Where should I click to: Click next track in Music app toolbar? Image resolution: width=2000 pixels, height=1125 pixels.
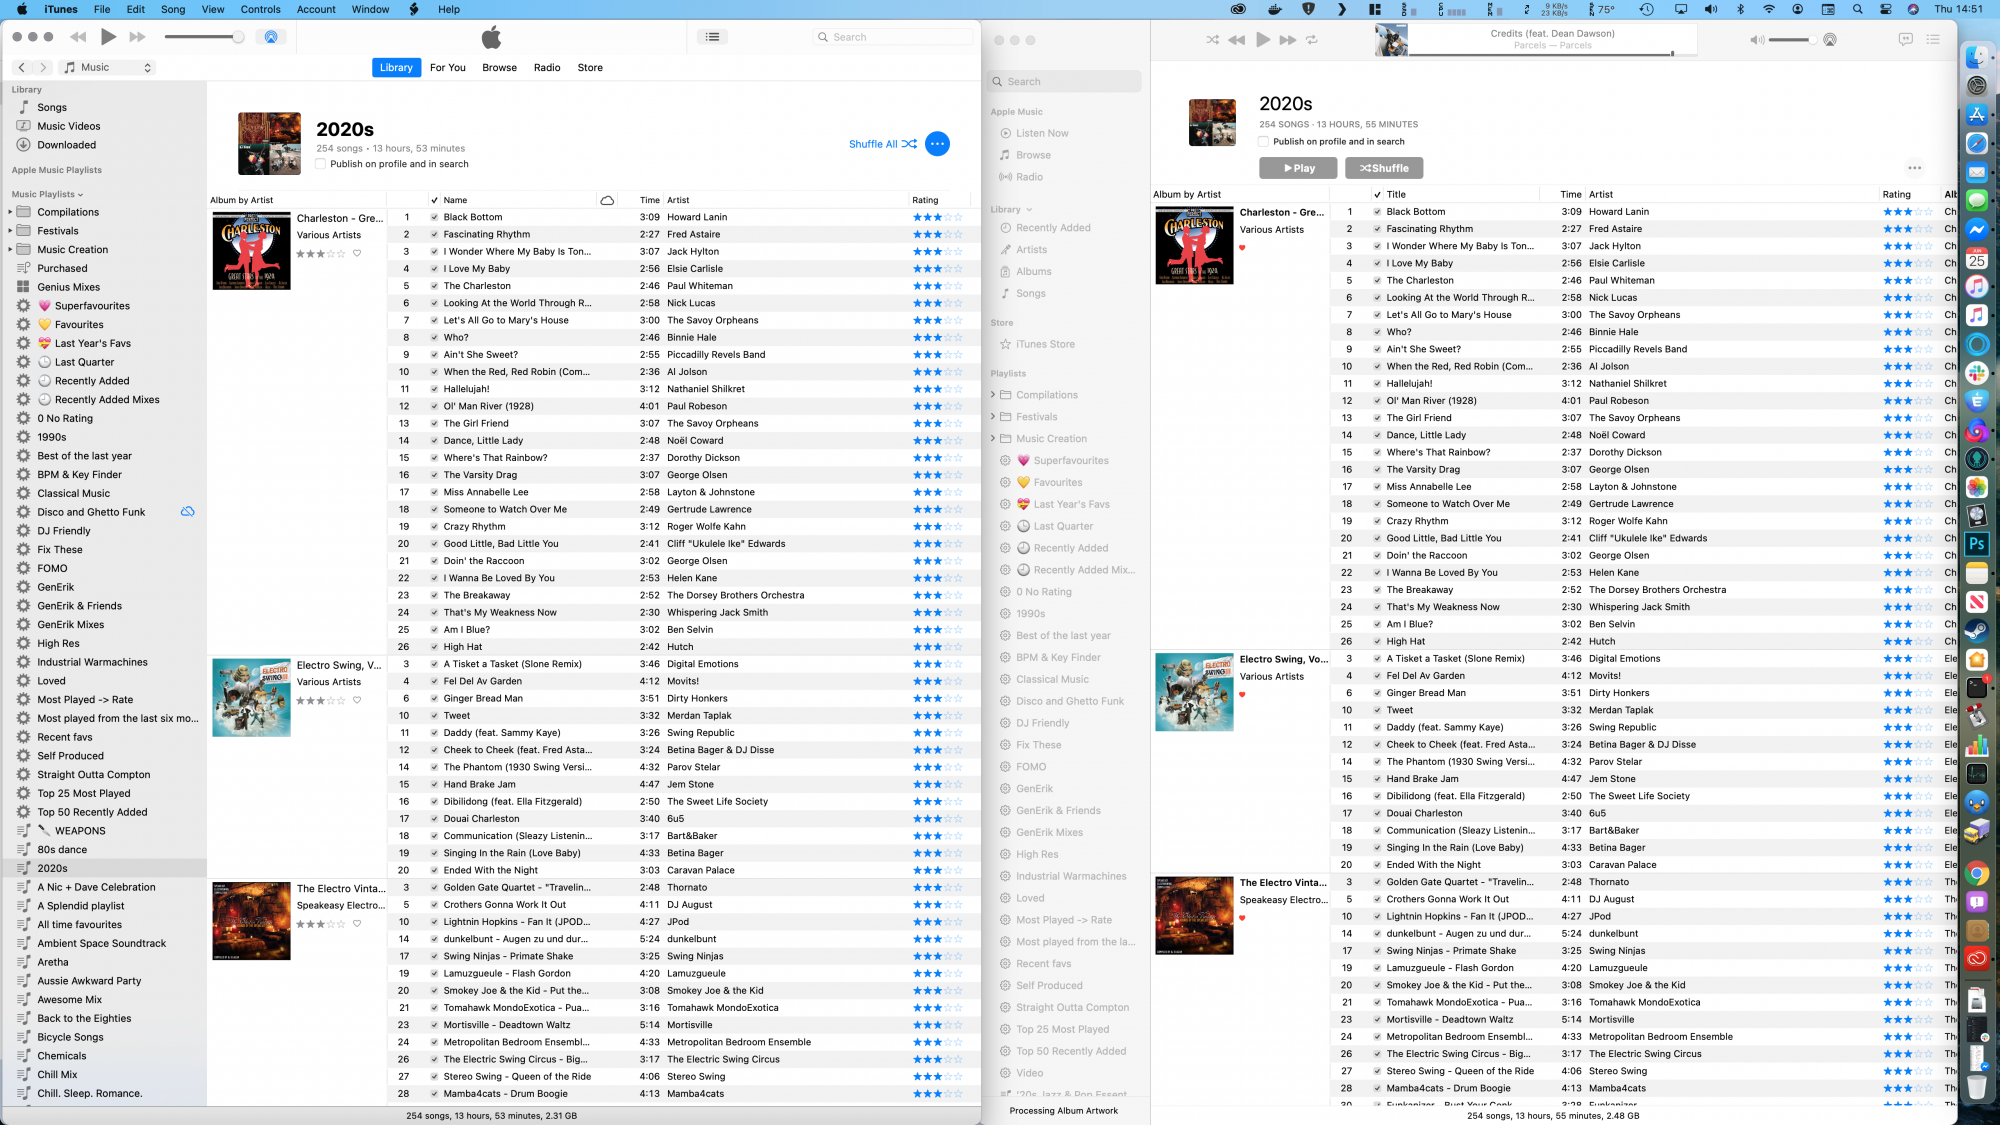coord(1288,40)
